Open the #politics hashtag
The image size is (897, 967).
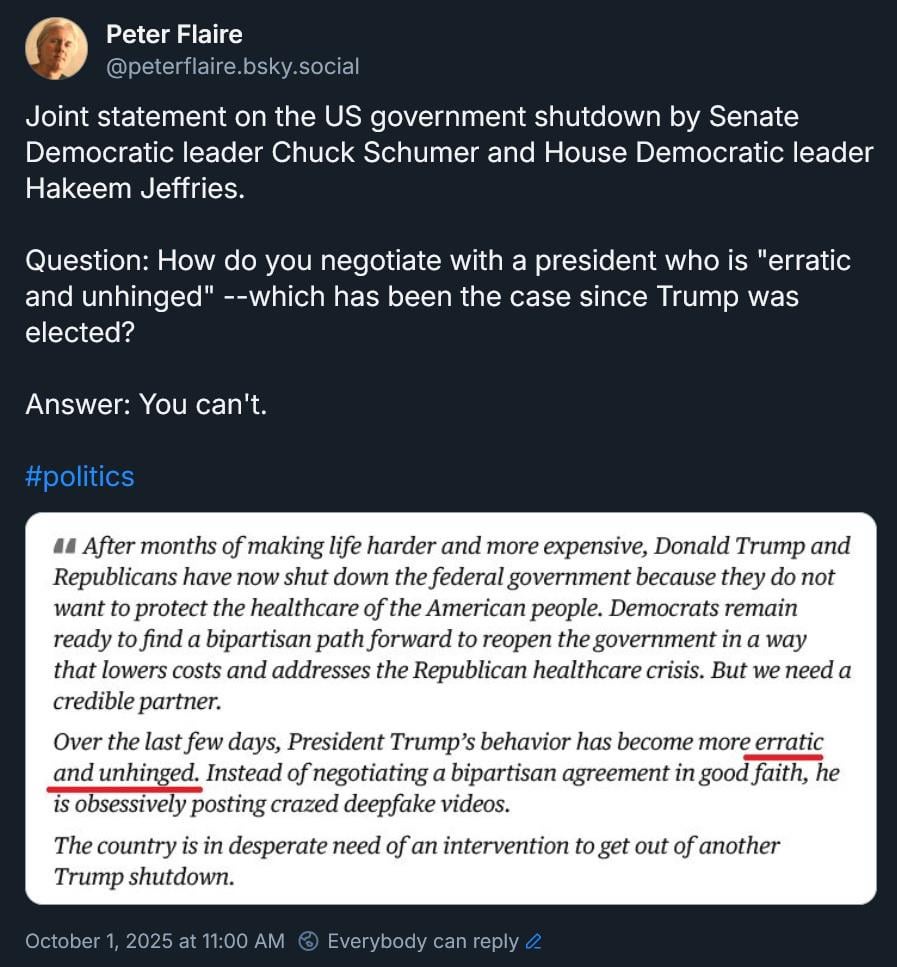tap(79, 476)
